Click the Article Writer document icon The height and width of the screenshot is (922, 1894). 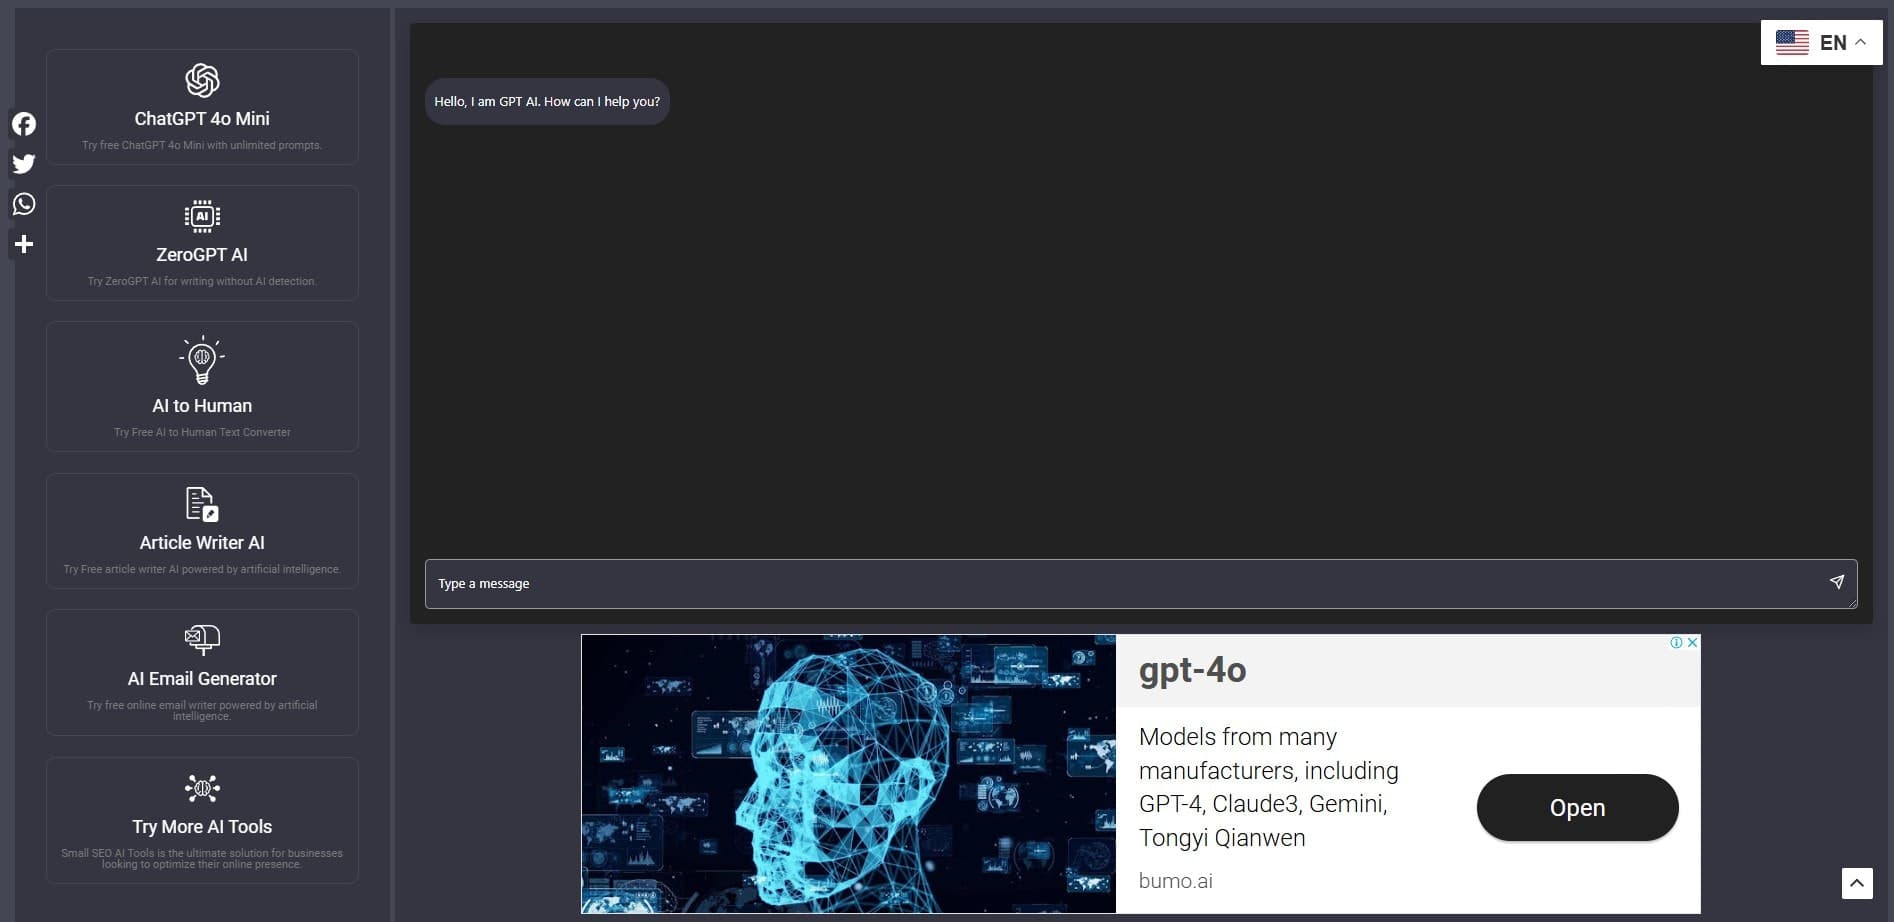202,504
